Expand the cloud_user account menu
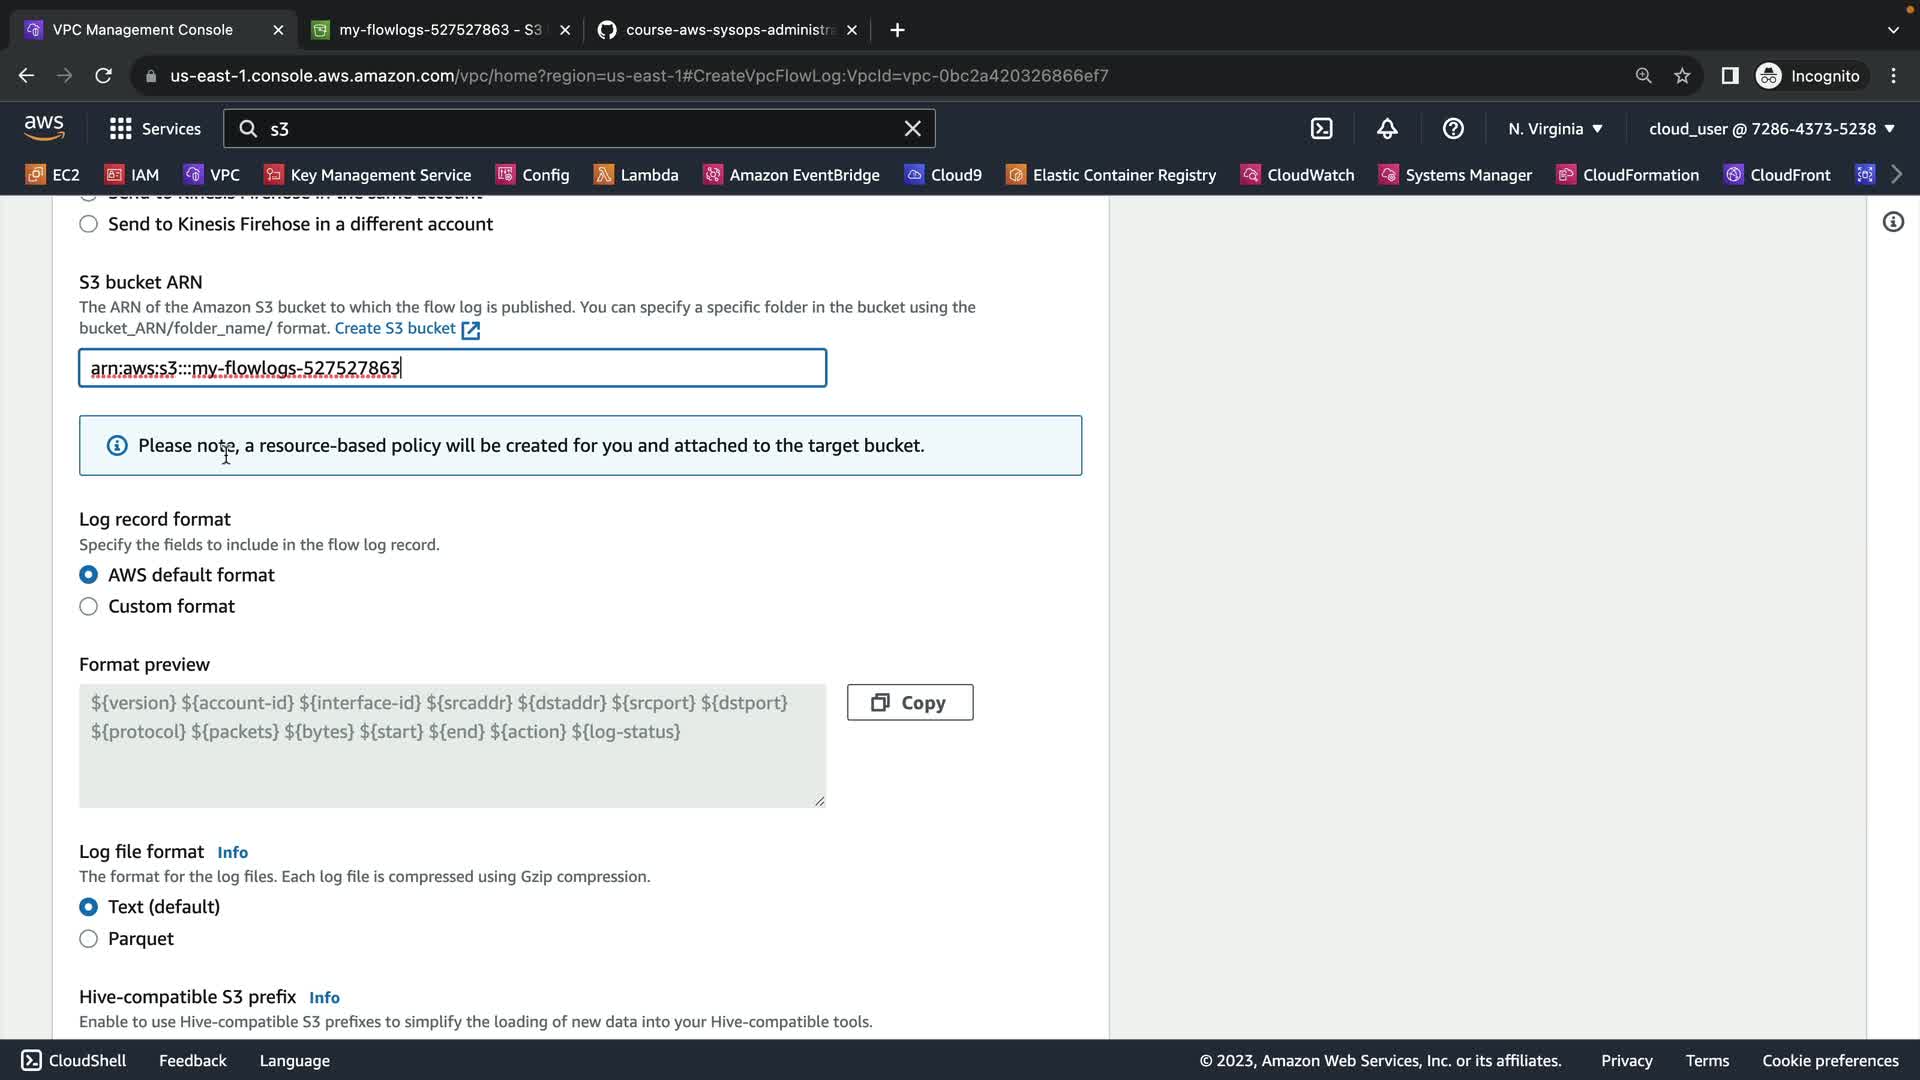Image resolution: width=1920 pixels, height=1080 pixels. coord(1771,129)
